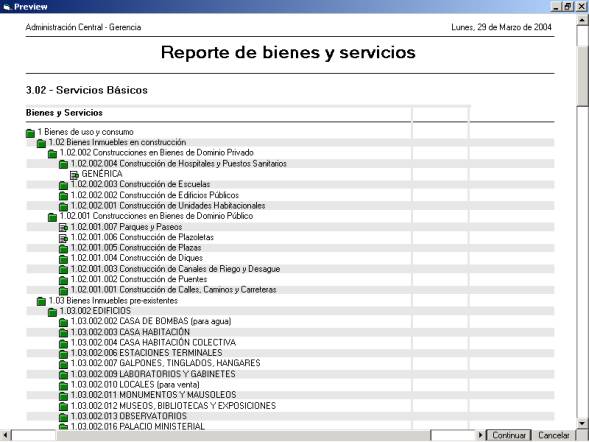Click the Bienes y Servicios column header

[x=64, y=113]
